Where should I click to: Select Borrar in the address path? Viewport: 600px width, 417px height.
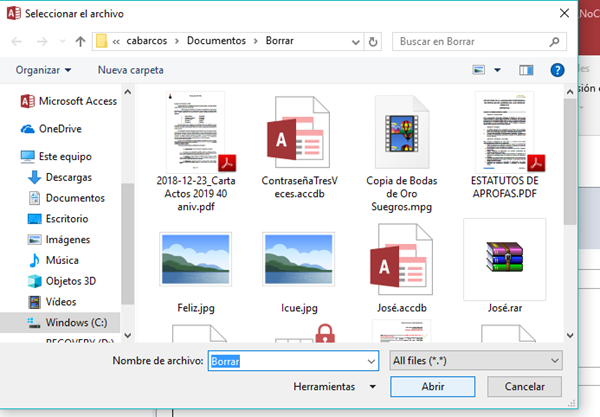280,41
